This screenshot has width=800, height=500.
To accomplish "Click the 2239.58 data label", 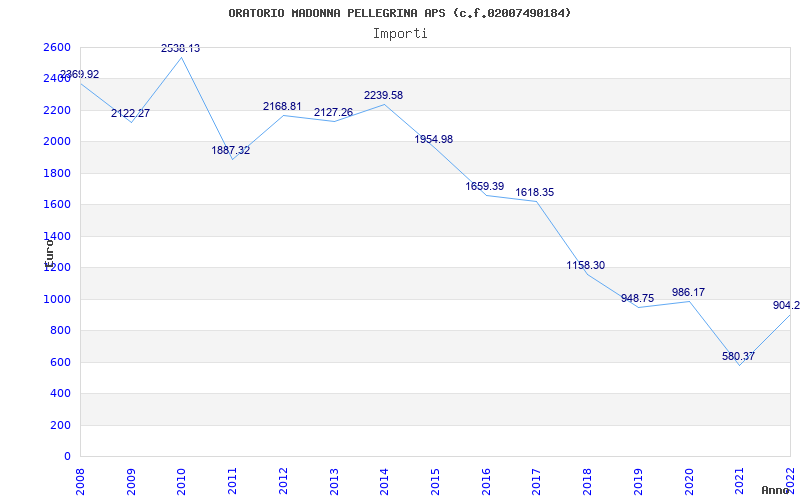I will 383,95.
